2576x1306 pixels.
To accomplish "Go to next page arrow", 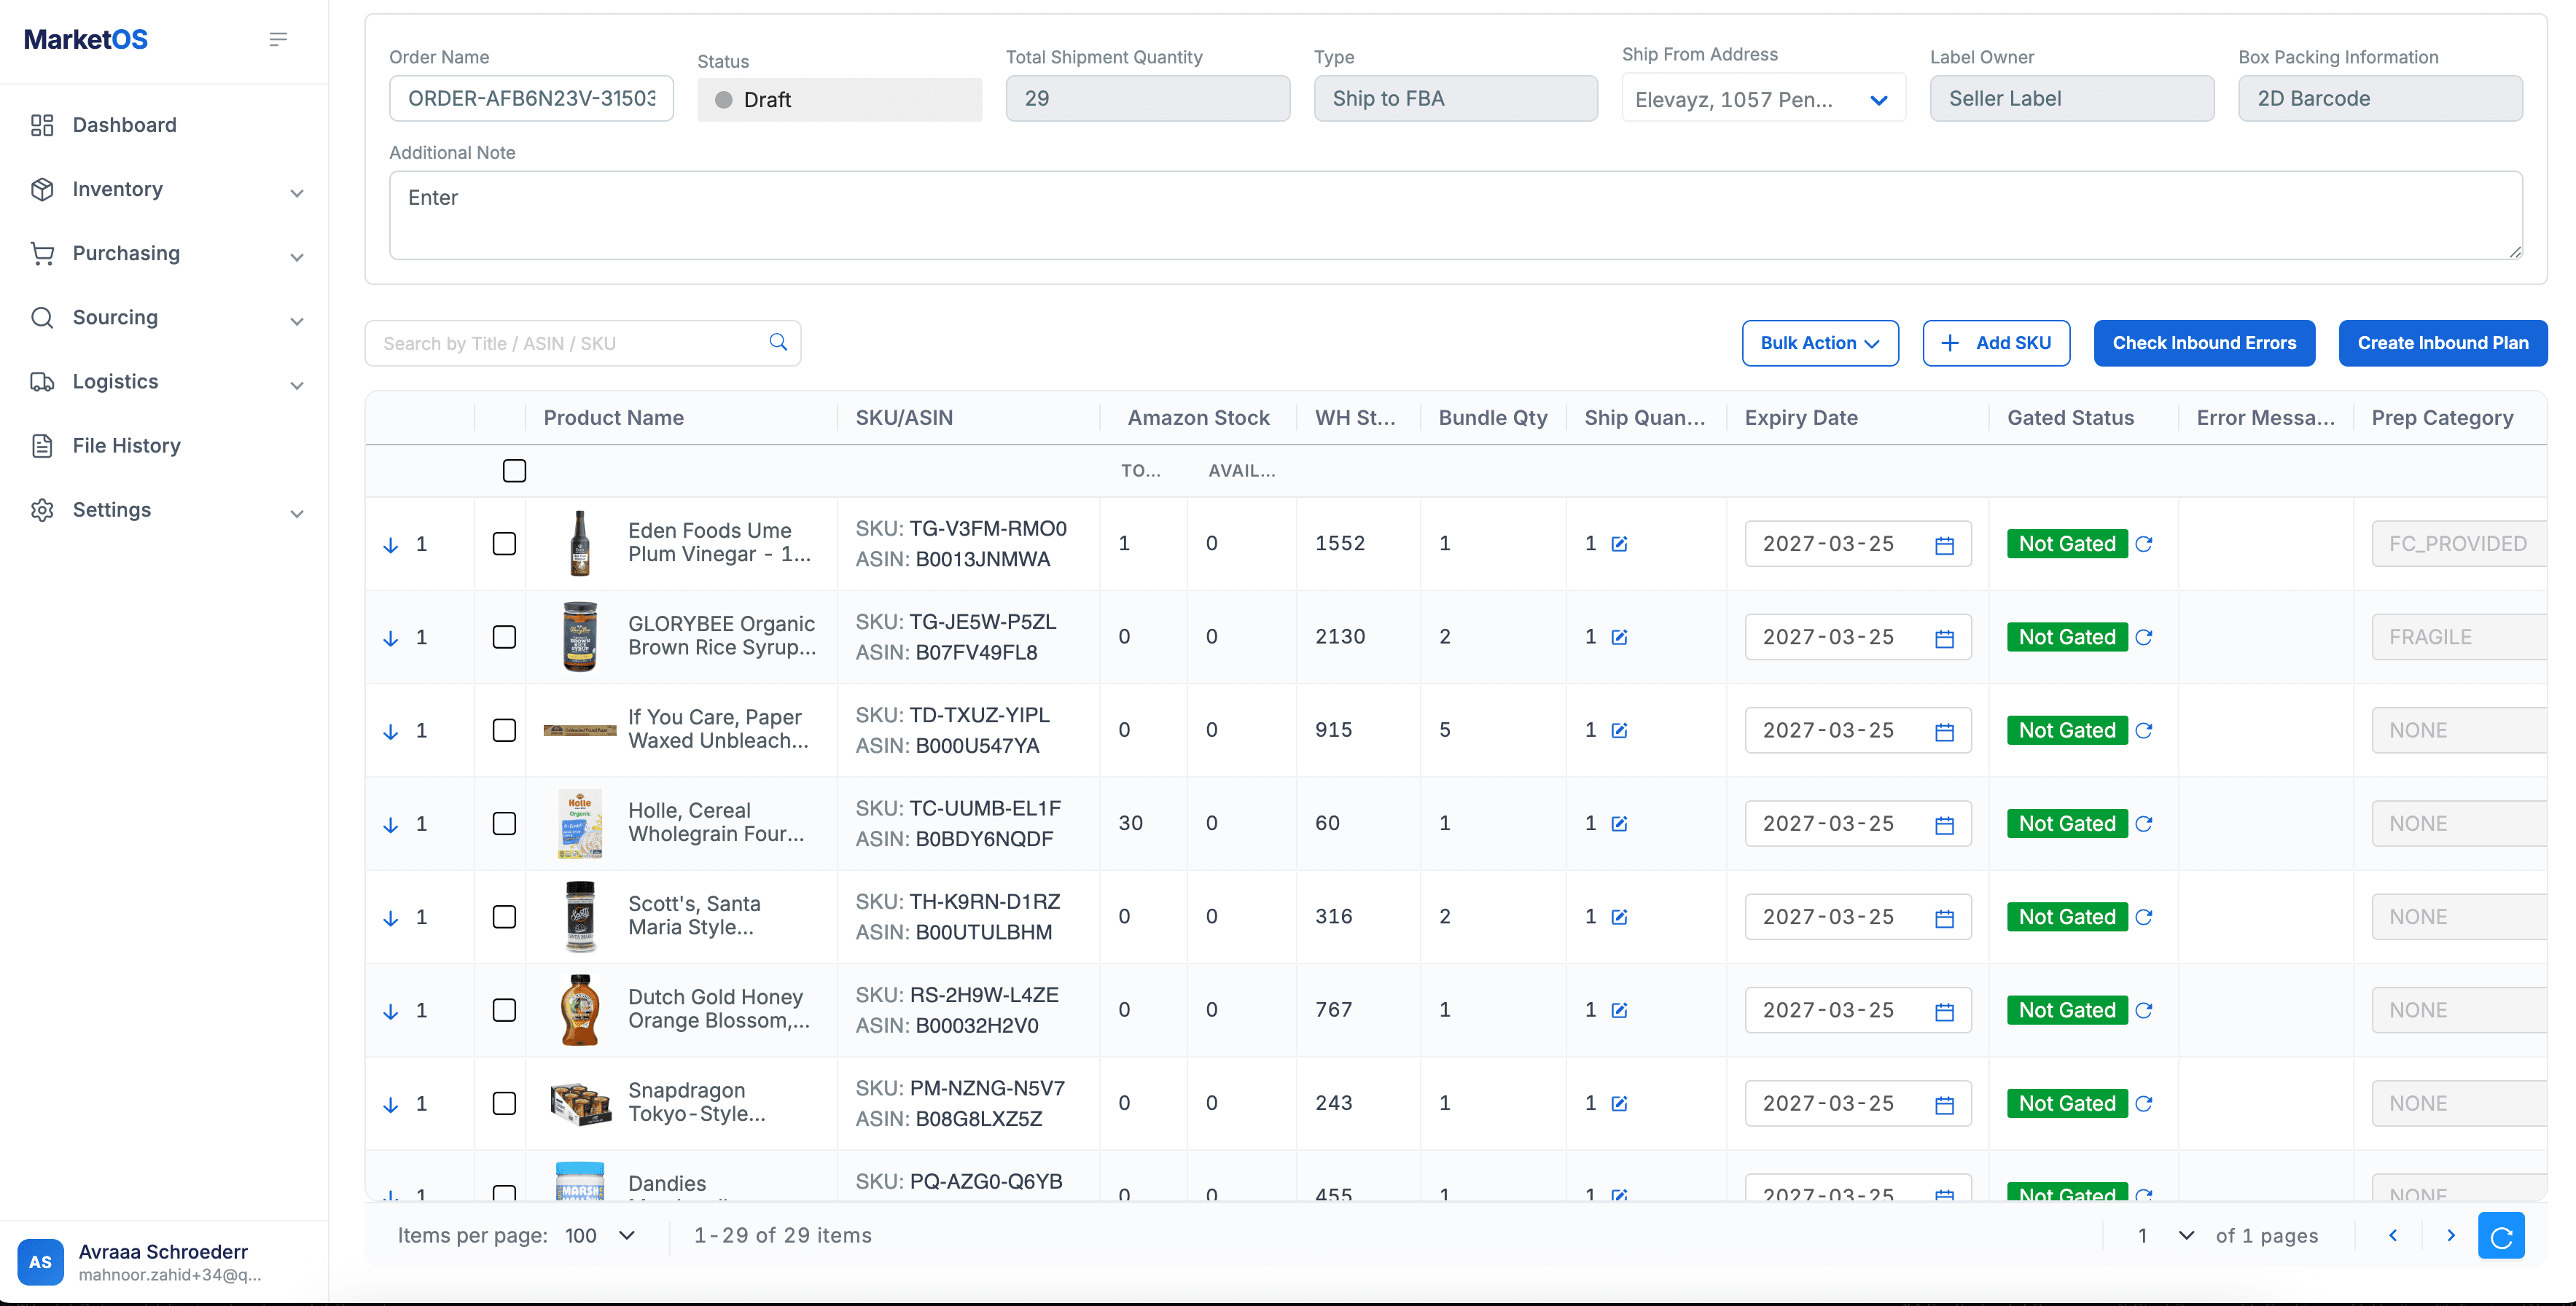I will click(x=2450, y=1236).
